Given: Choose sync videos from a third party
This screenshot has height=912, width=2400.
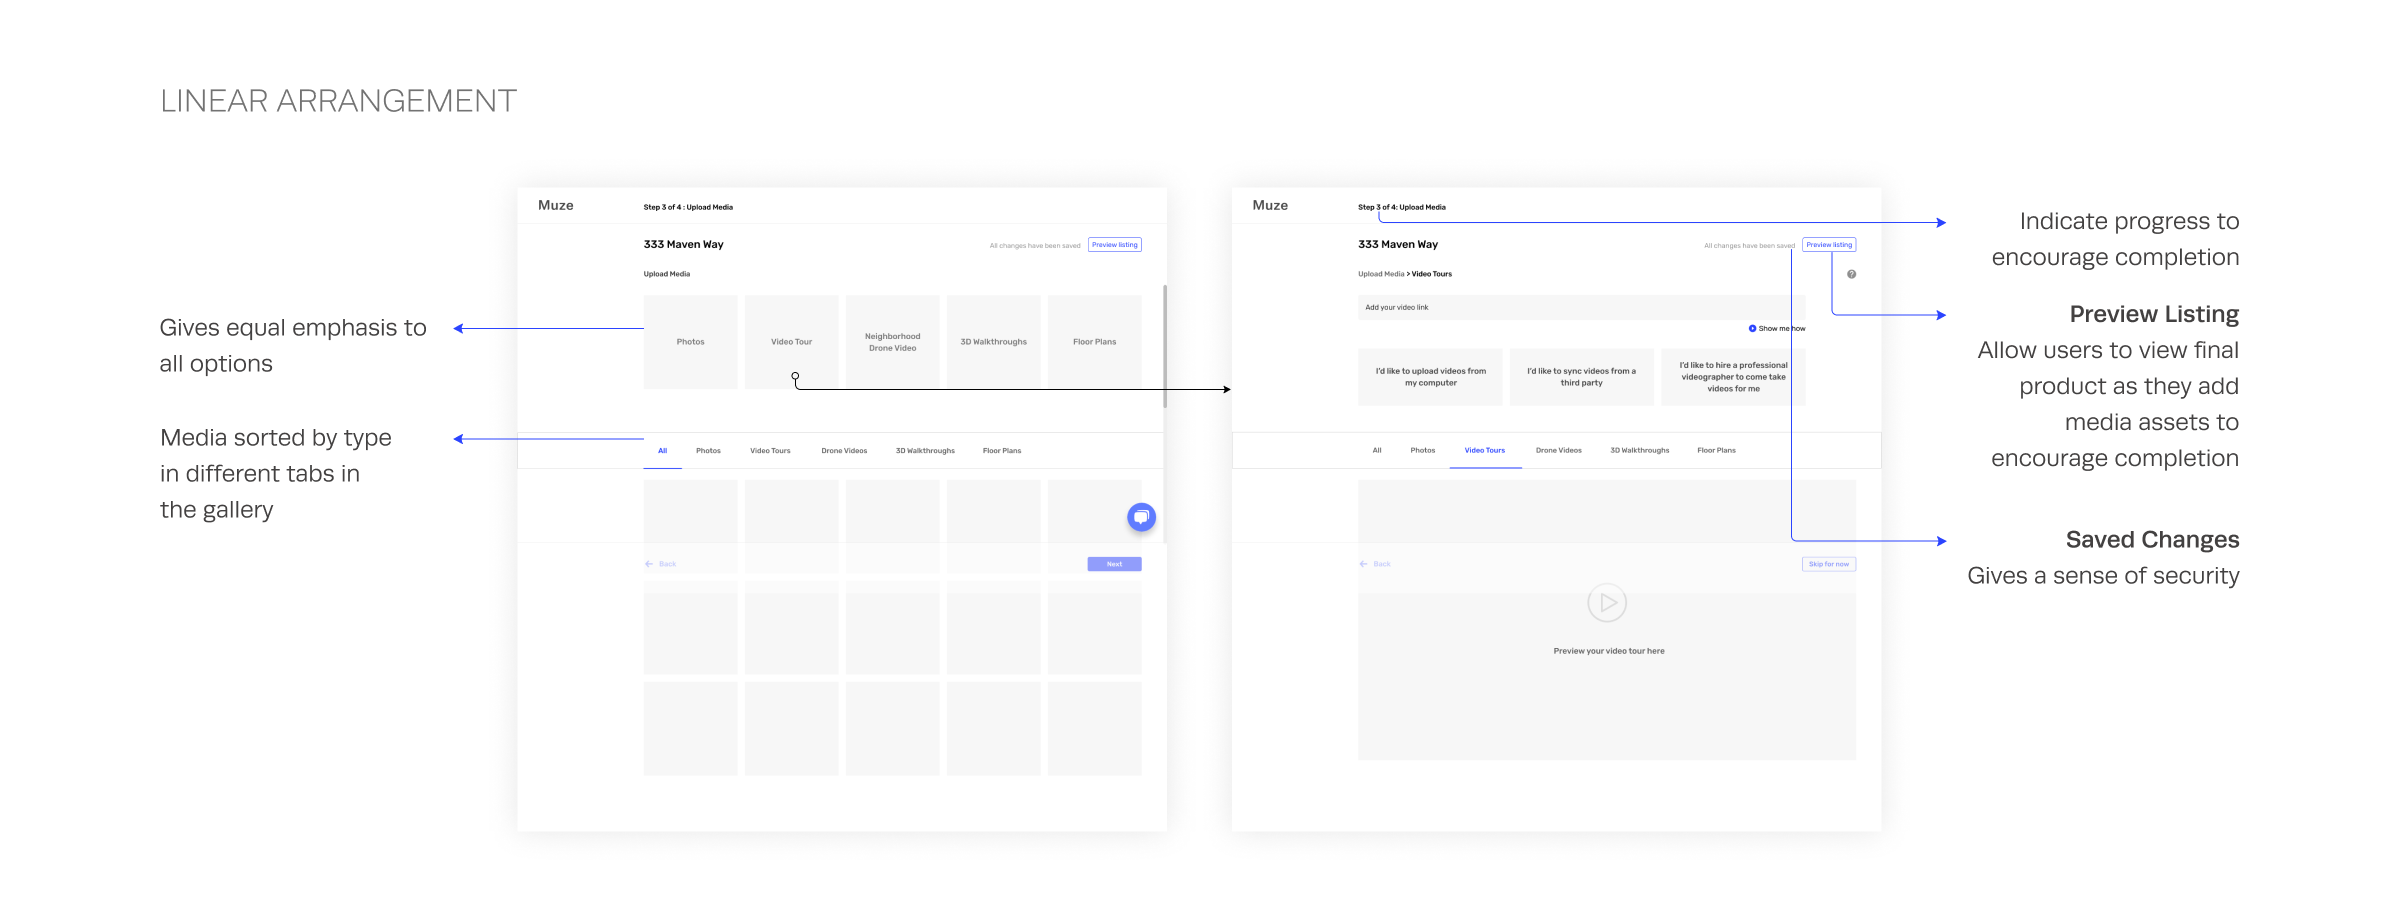Looking at the screenshot, I should point(1581,377).
